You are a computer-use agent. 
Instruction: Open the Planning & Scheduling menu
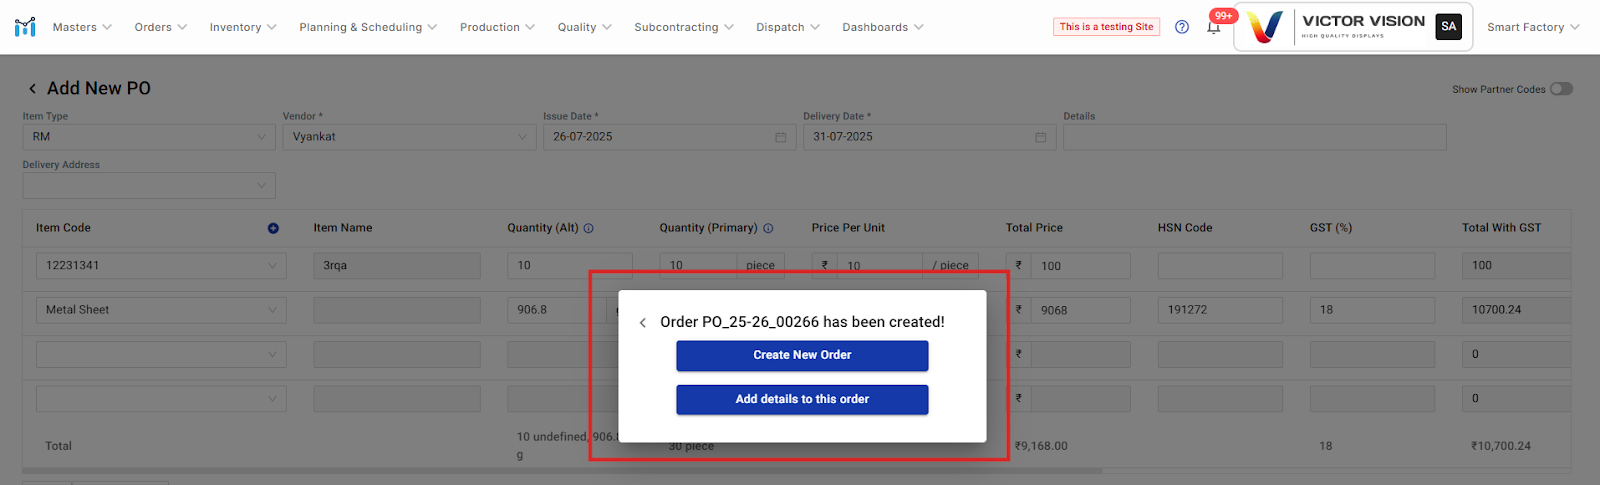pyautogui.click(x=367, y=27)
